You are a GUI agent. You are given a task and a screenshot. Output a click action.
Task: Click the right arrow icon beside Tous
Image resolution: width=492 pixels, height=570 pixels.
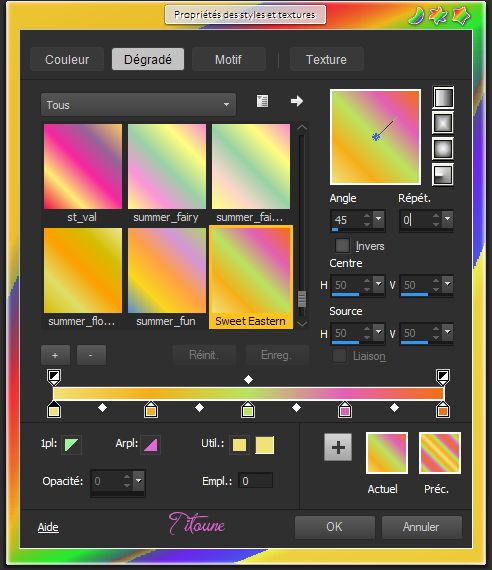coord(297,101)
